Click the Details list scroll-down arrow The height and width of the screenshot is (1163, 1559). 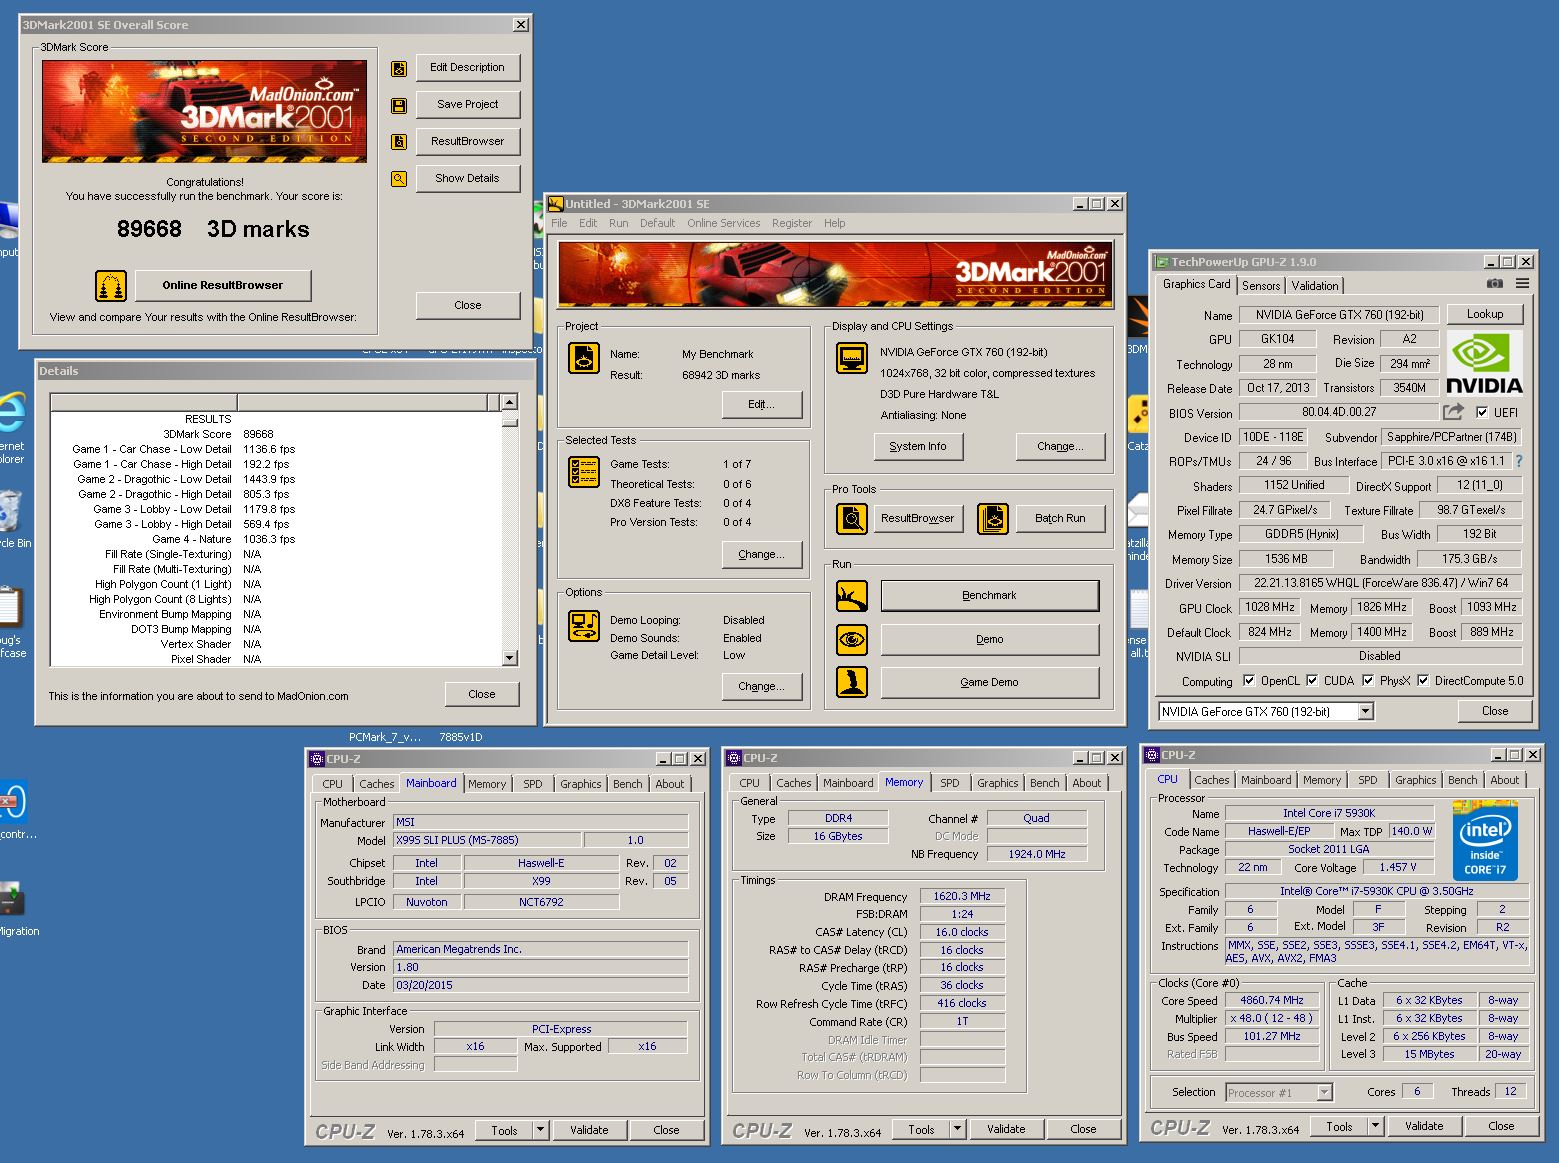(x=510, y=658)
